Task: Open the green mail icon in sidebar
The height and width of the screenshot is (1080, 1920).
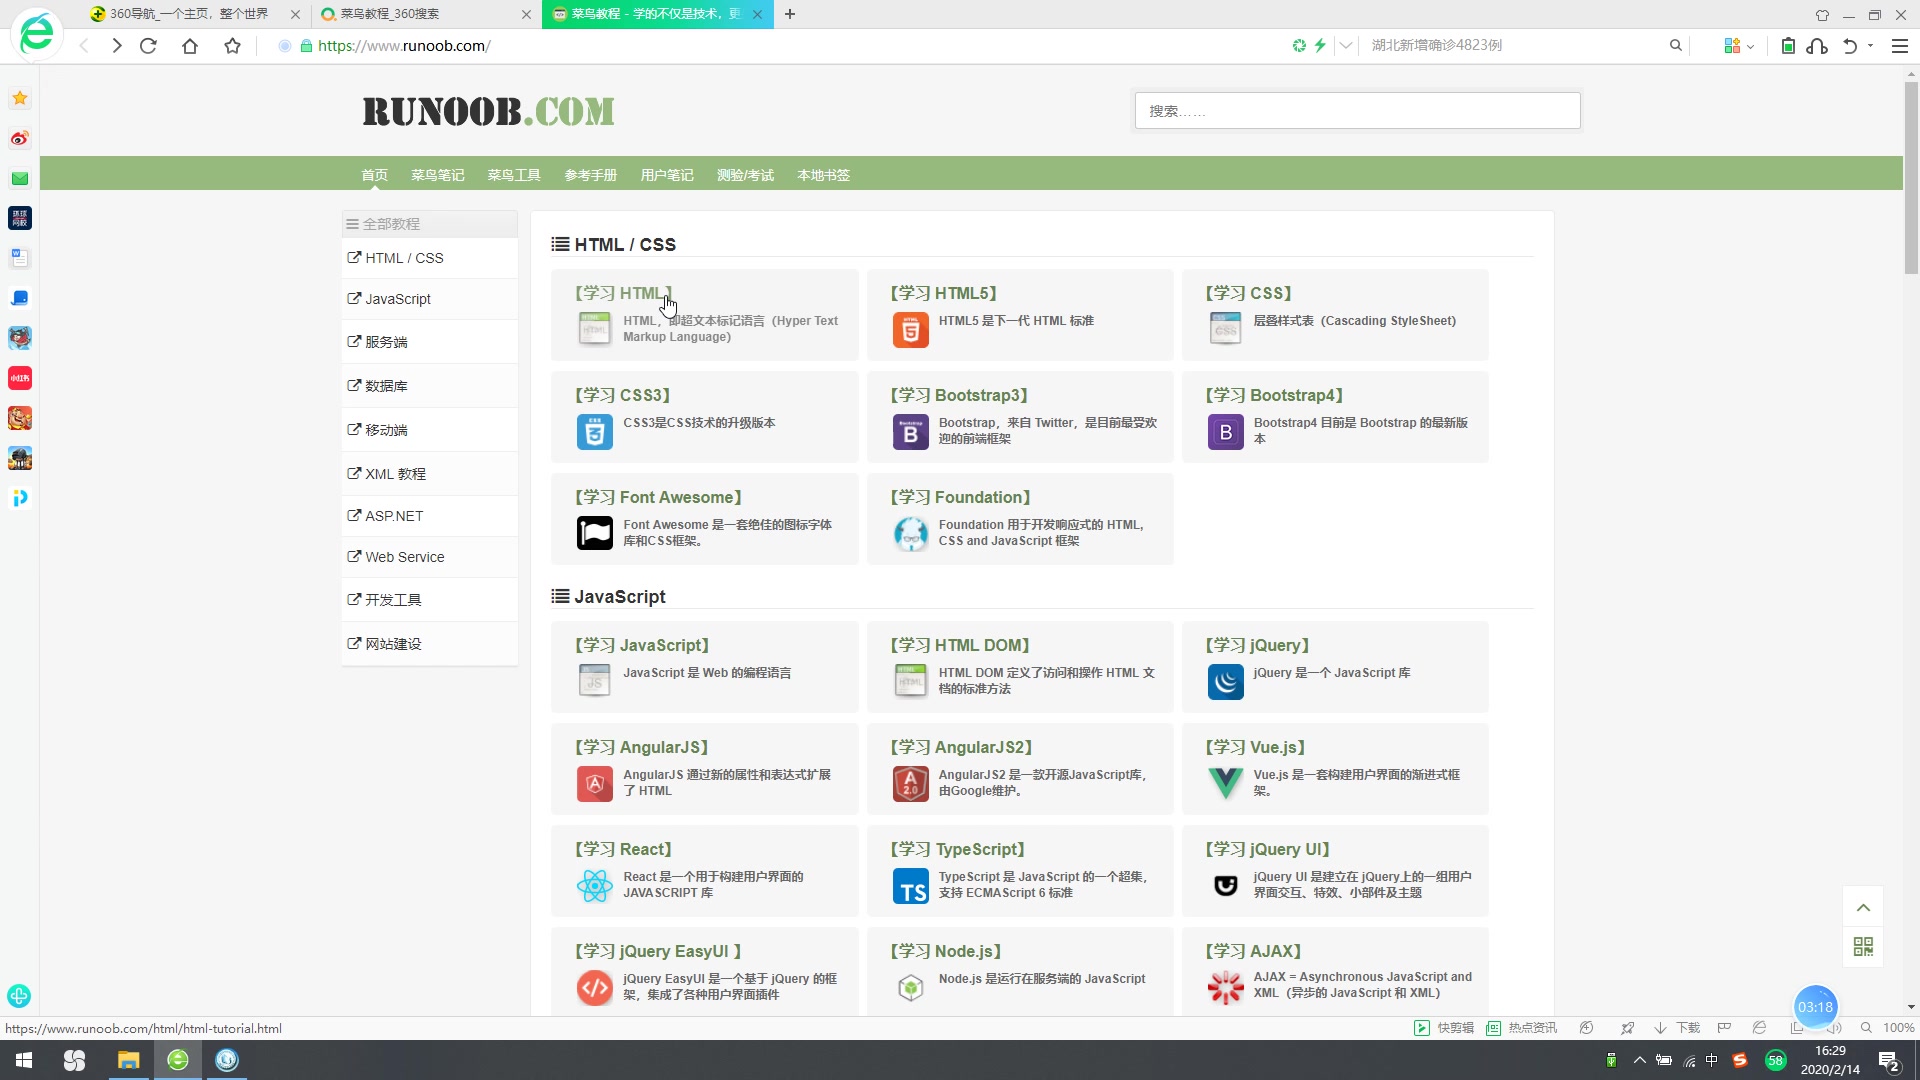Action: coord(20,178)
